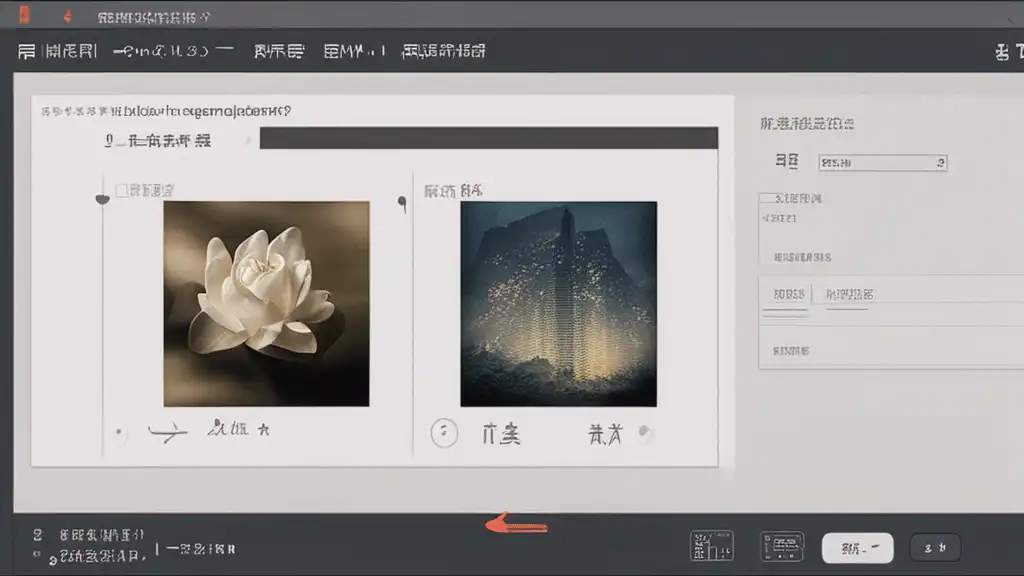Tick the checkbox above the flower image
The height and width of the screenshot is (576, 1024).
point(121,190)
